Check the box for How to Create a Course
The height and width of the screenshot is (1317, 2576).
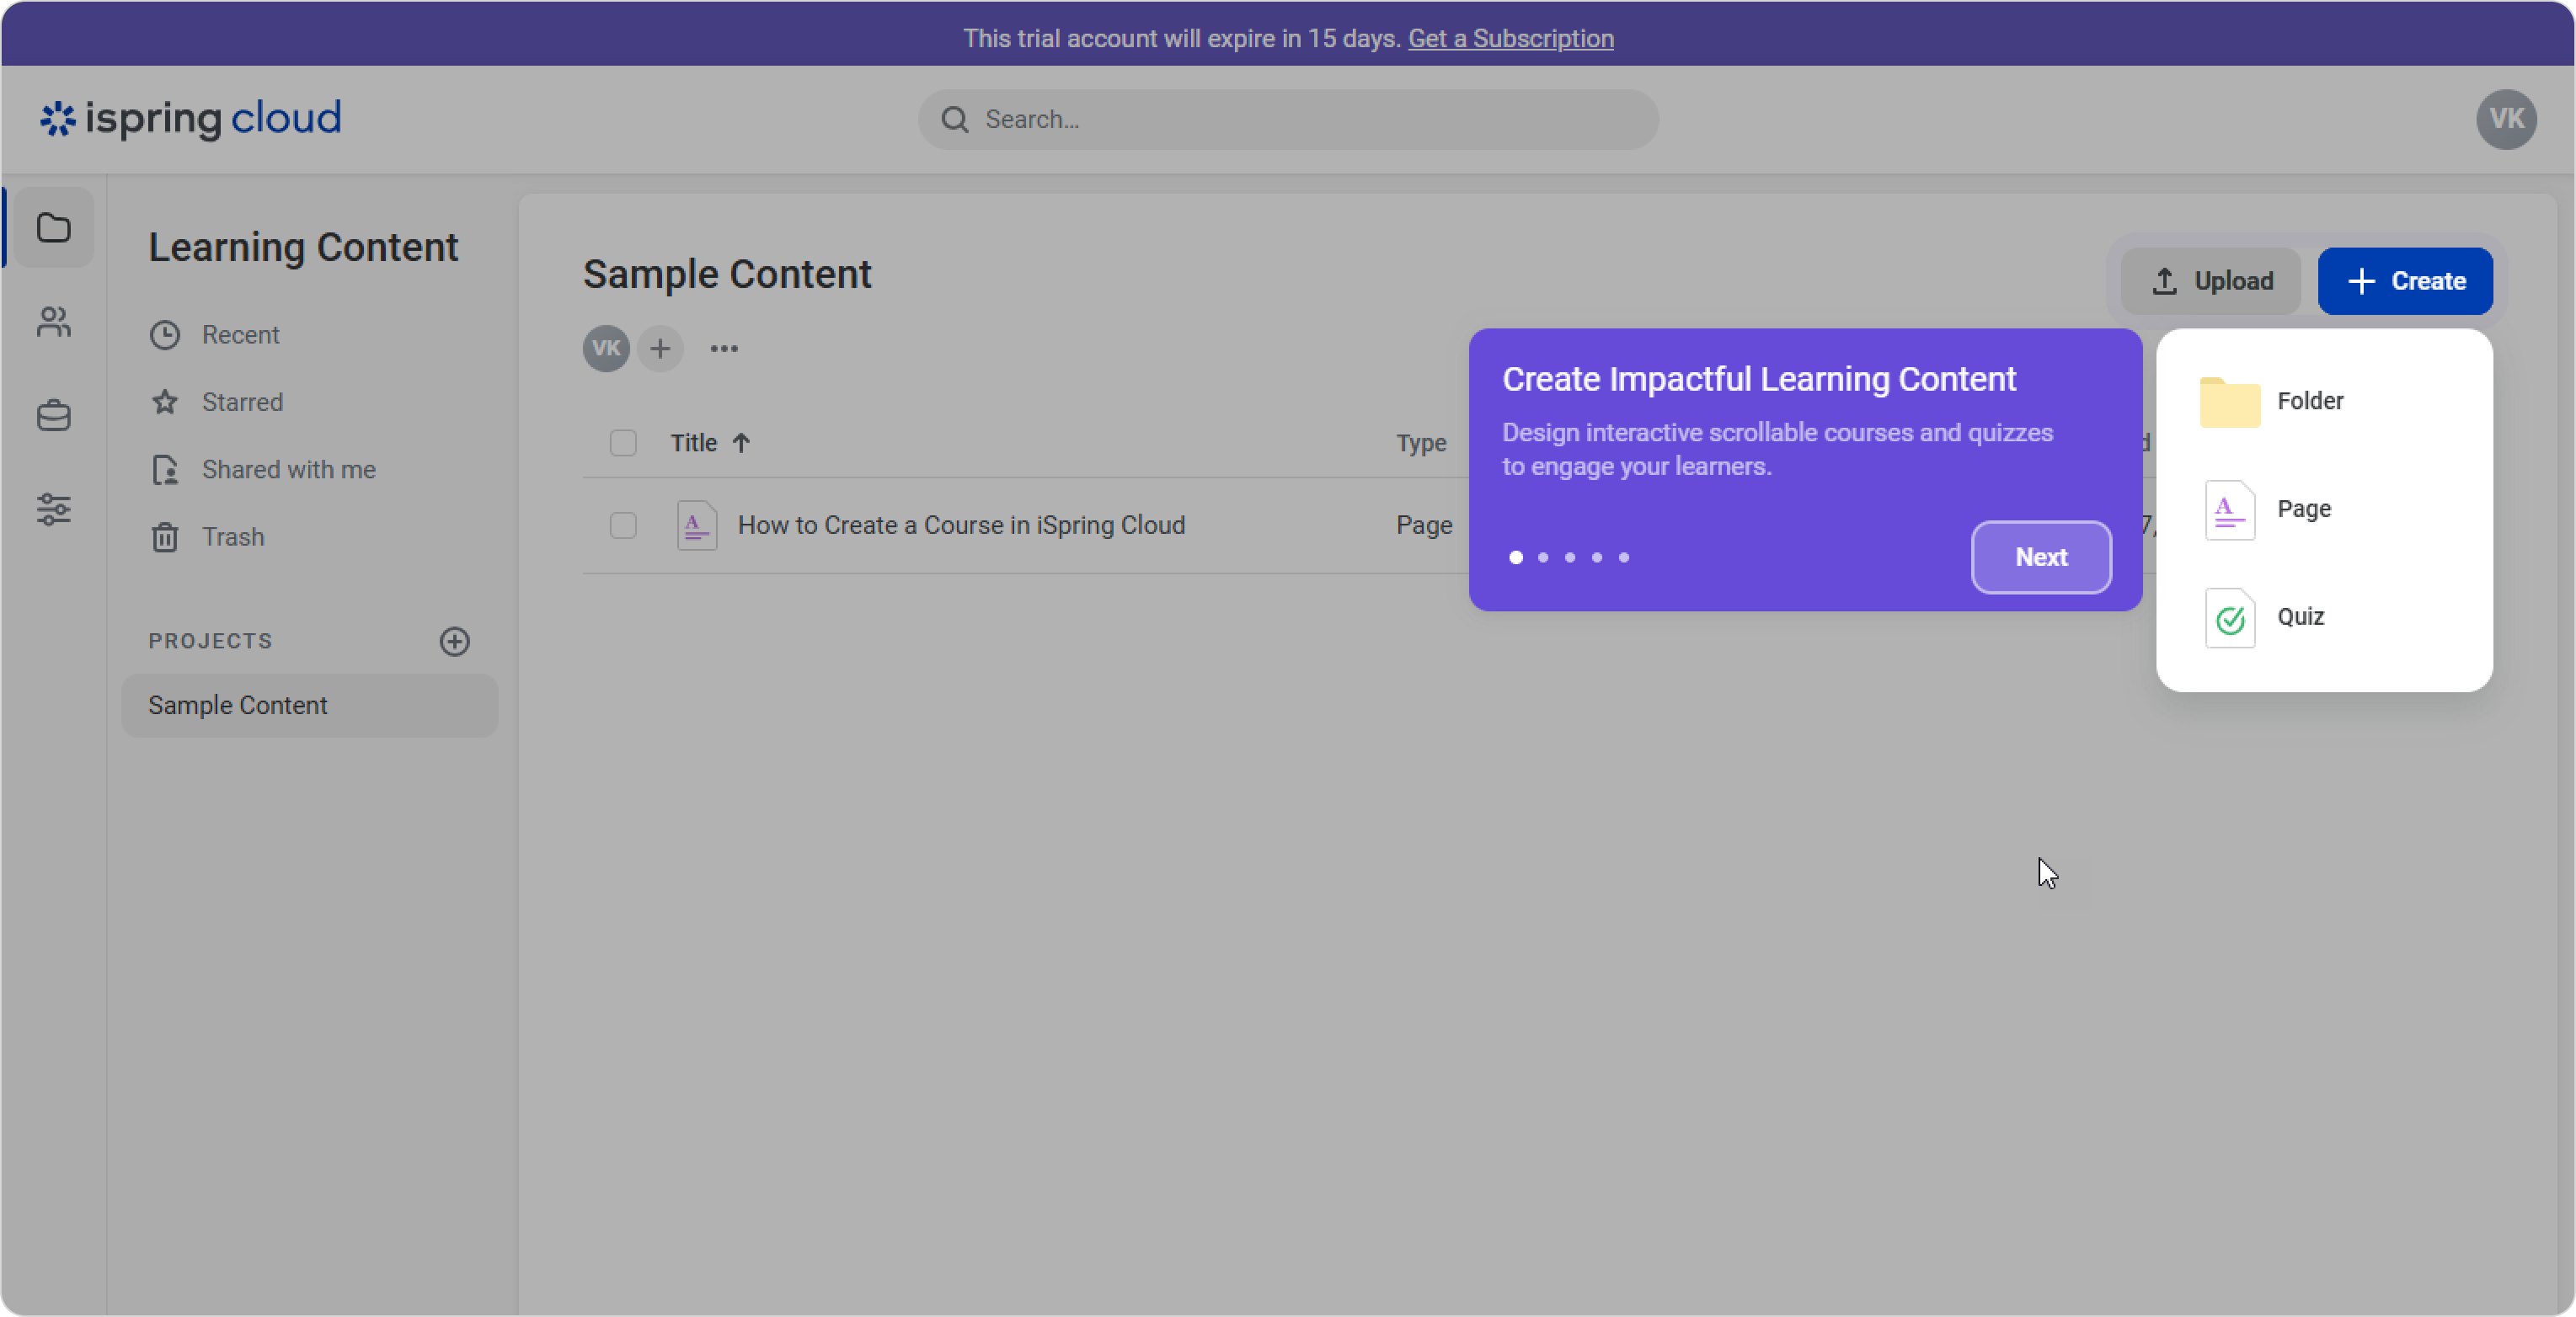click(623, 525)
